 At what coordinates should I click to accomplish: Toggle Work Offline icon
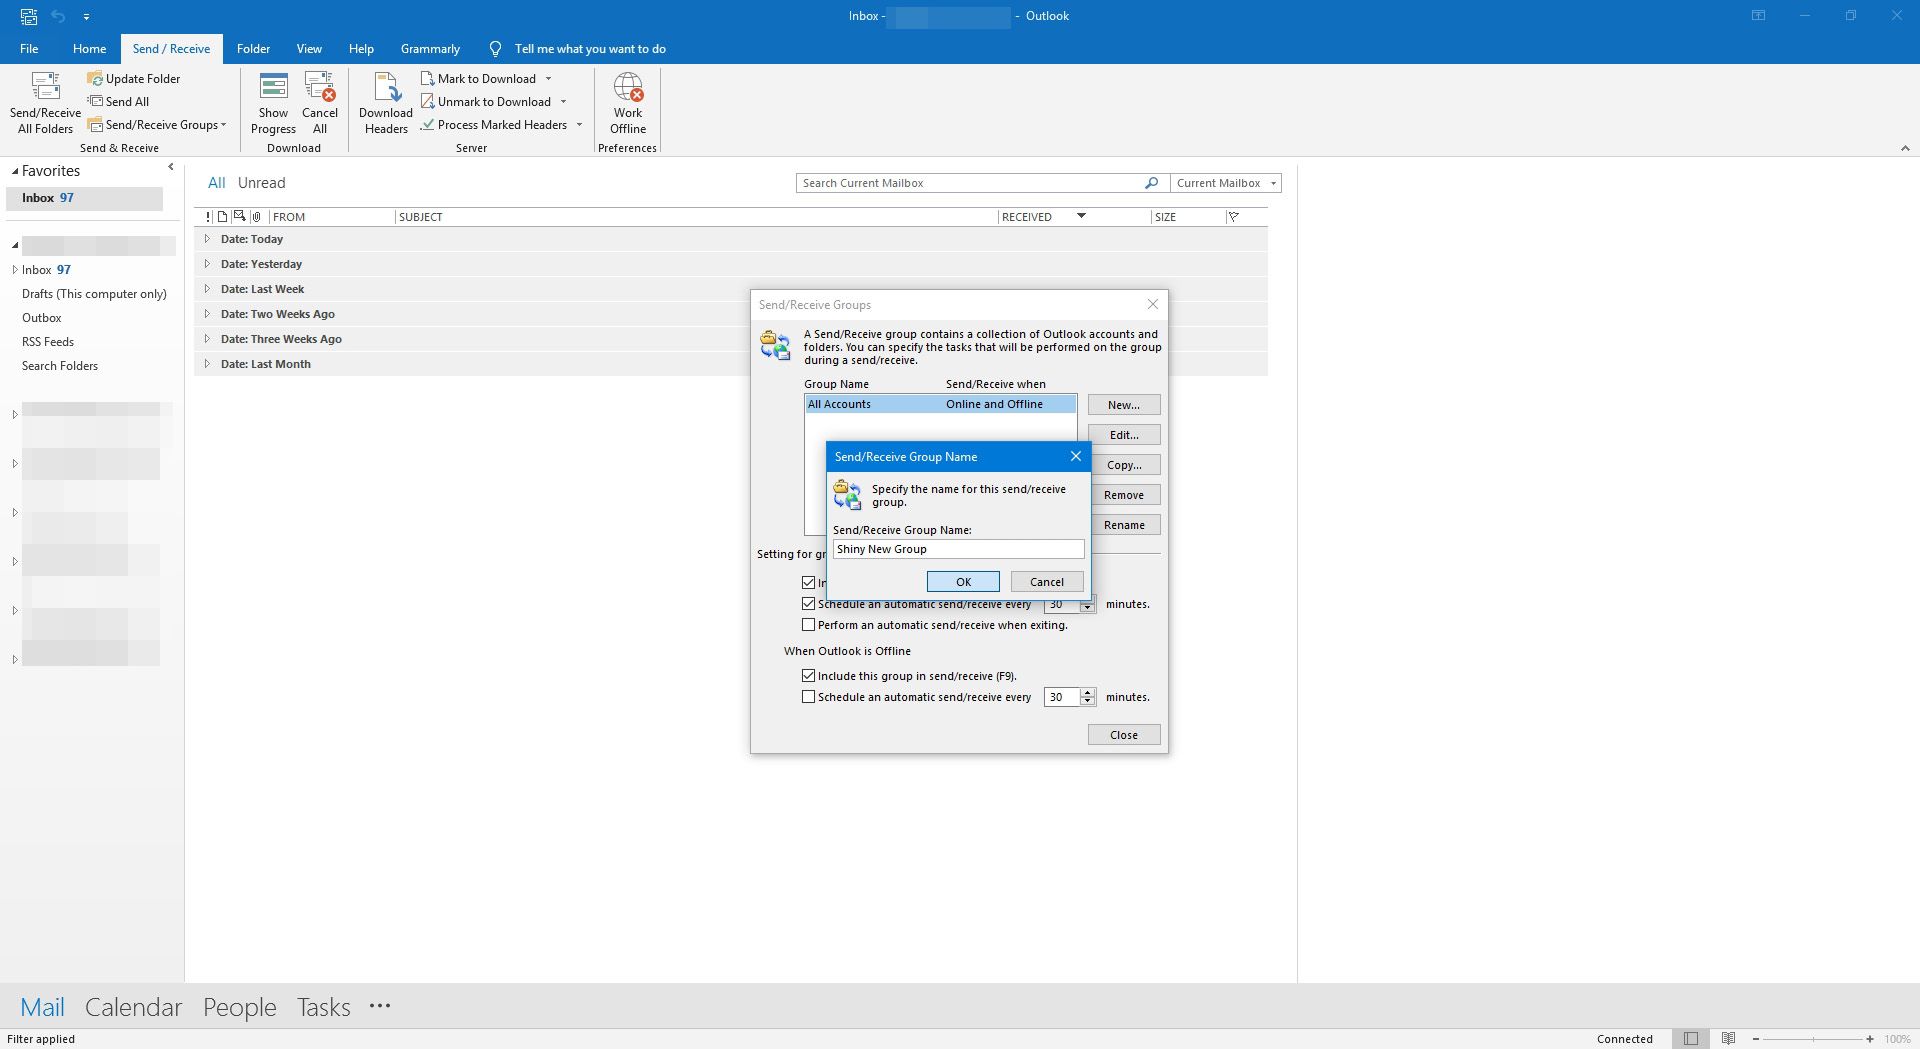point(628,86)
